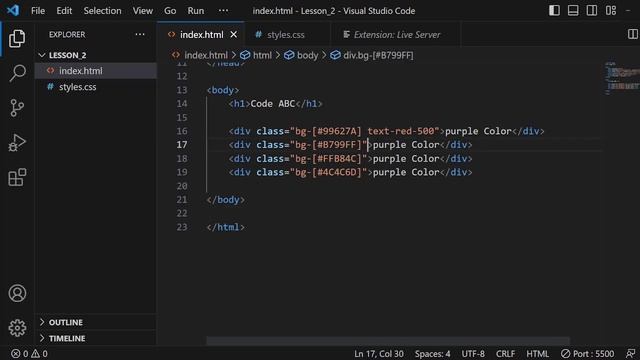
Task: Show more menu items via ellipsis
Action: [223, 11]
